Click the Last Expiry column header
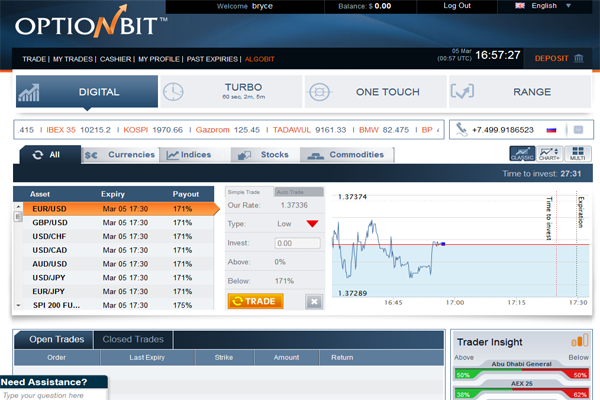 tap(147, 358)
